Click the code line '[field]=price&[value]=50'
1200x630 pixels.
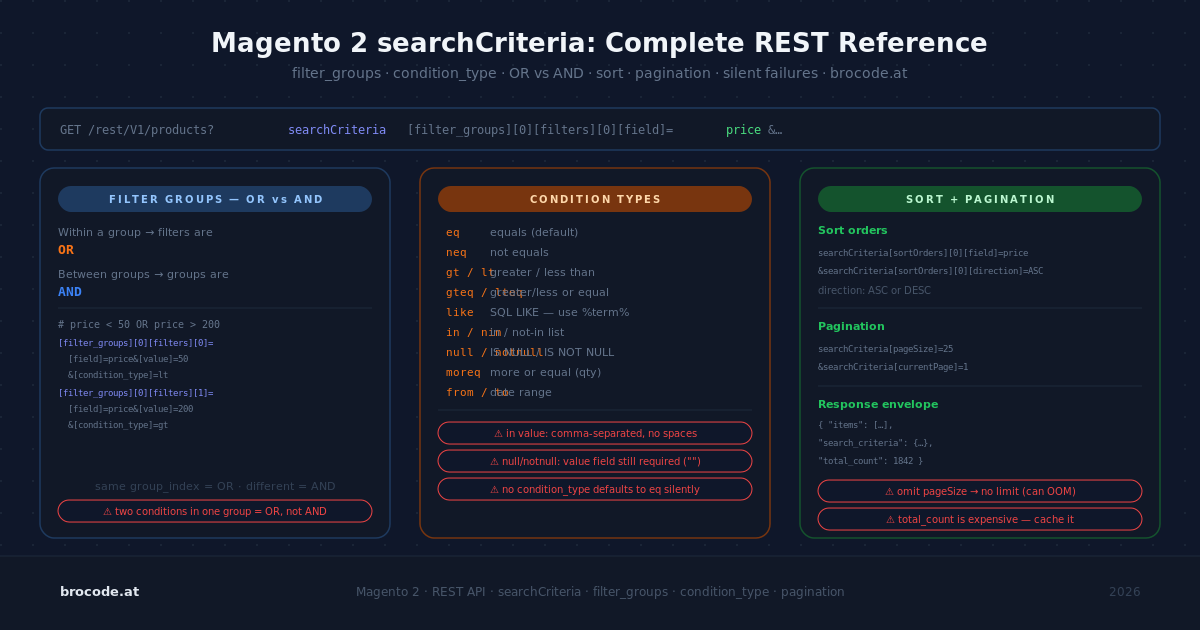128,359
